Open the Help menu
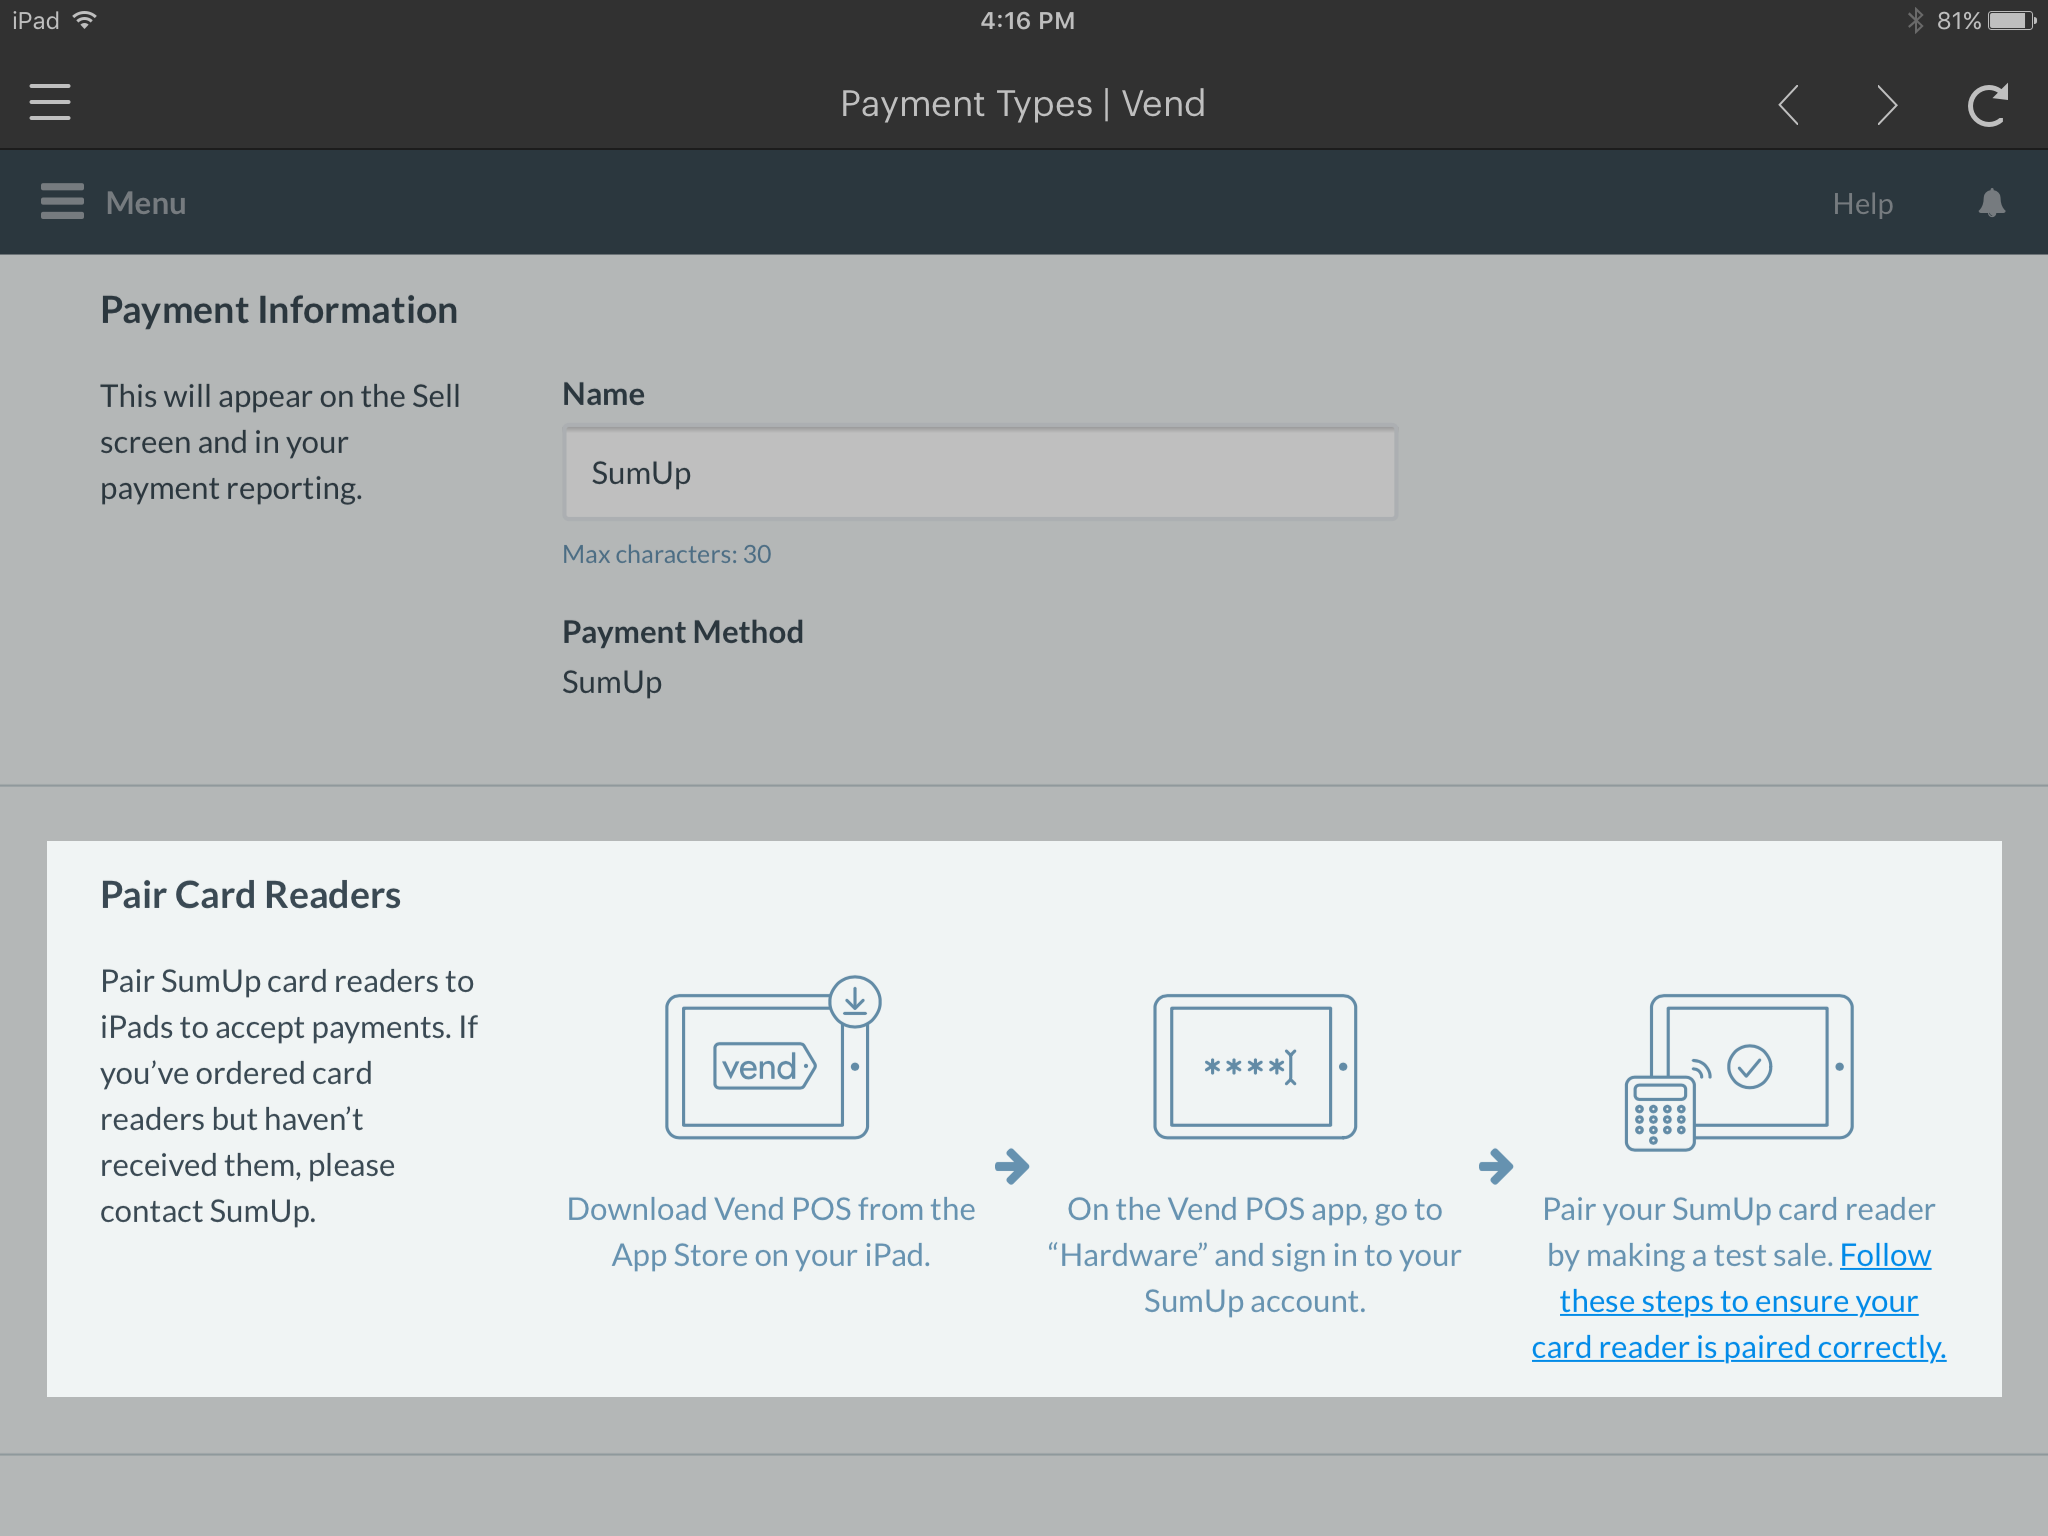Image resolution: width=2048 pixels, height=1536 pixels. click(x=1863, y=202)
